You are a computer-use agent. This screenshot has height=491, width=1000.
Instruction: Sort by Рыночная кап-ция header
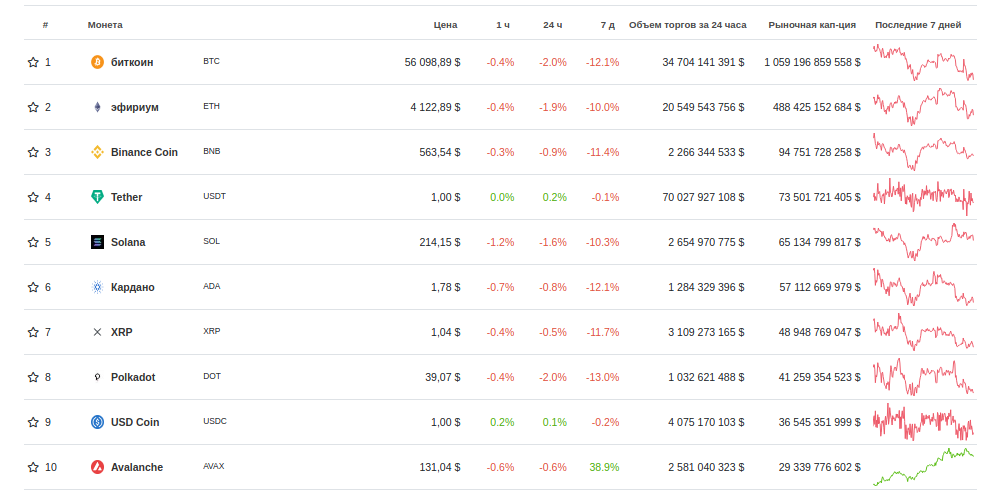coord(812,25)
